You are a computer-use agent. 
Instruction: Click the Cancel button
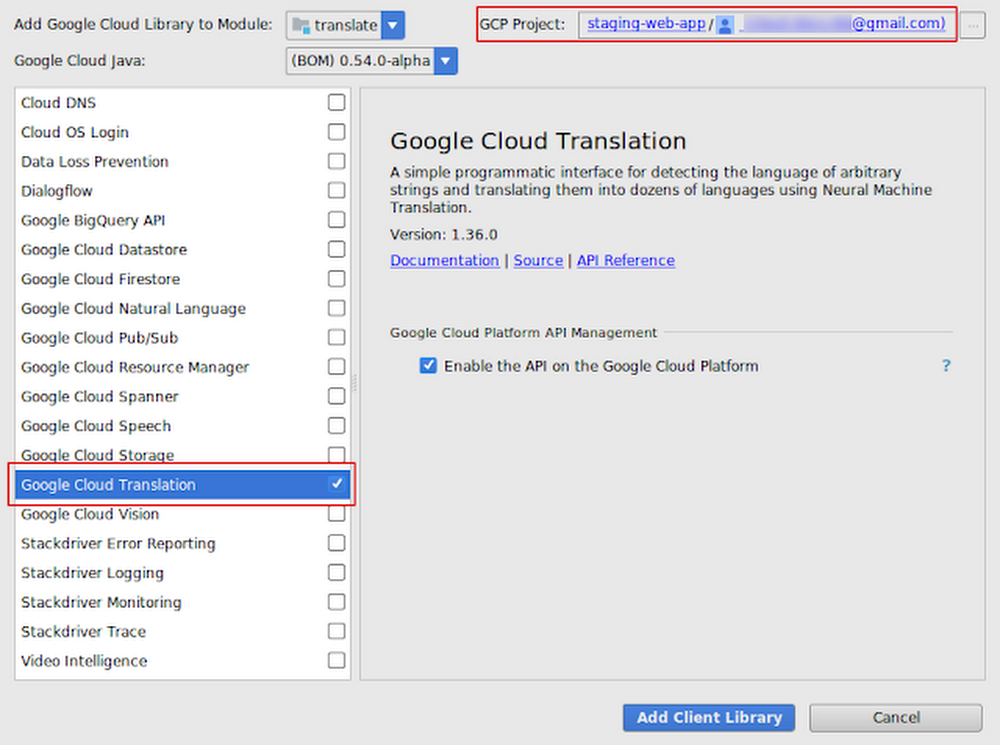895,717
